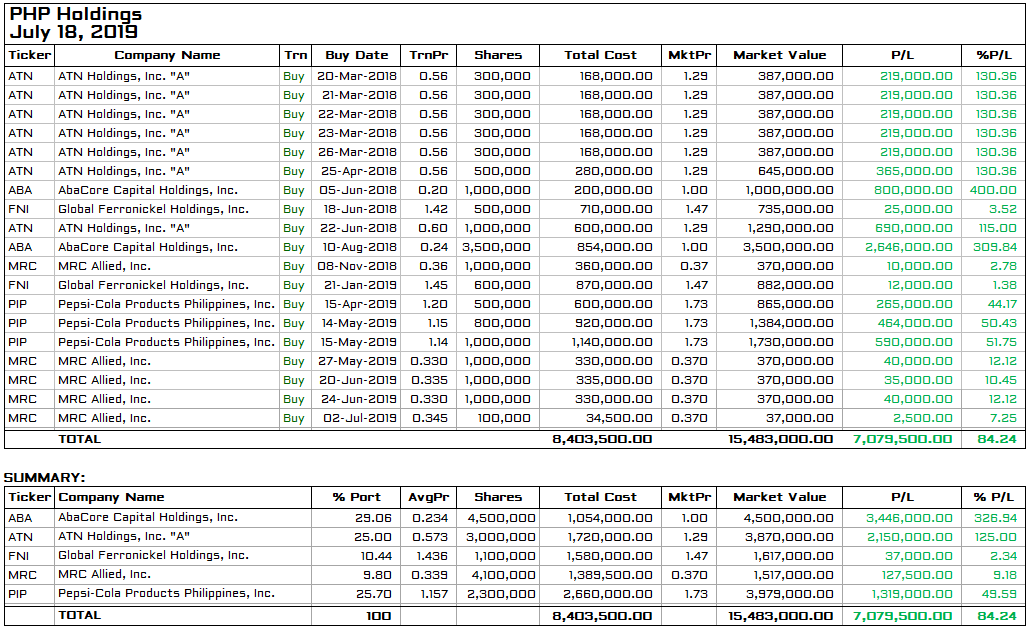Click the Trn column header
The height and width of the screenshot is (631, 1031).
295,55
